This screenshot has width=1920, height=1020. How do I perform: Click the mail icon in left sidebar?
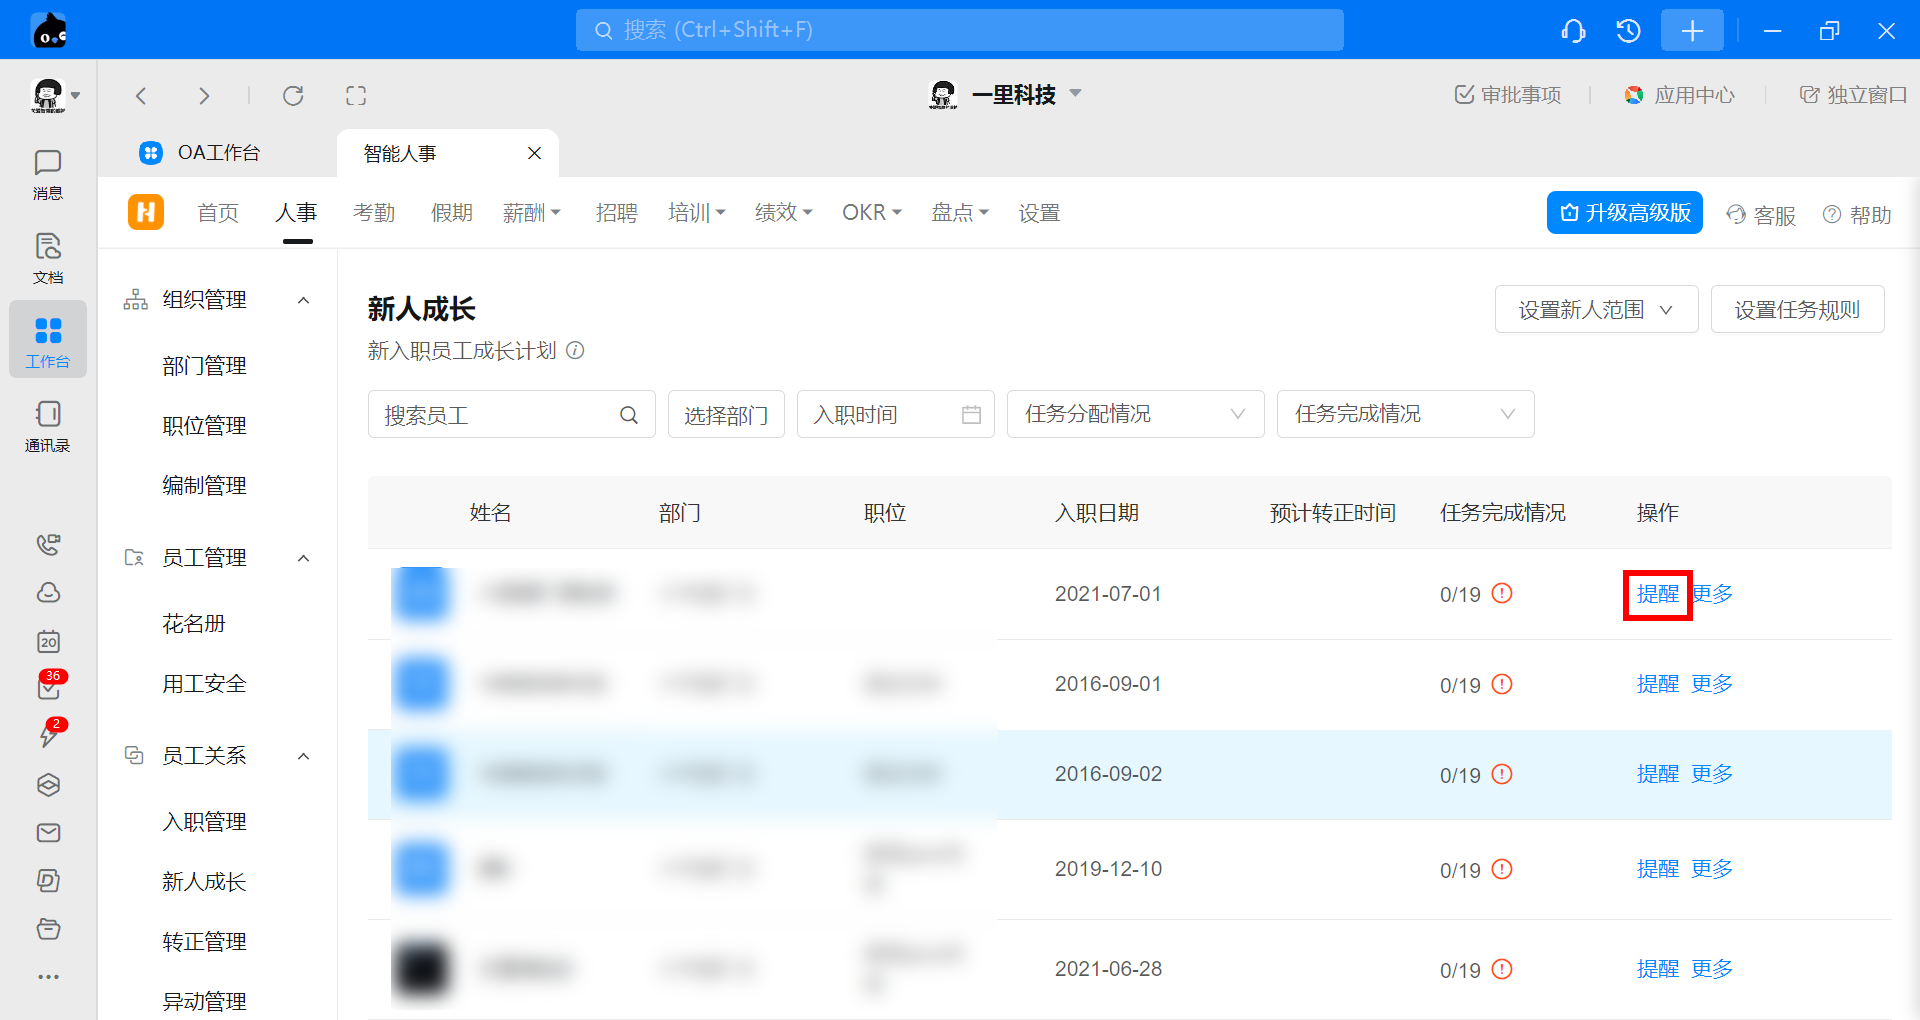48,833
